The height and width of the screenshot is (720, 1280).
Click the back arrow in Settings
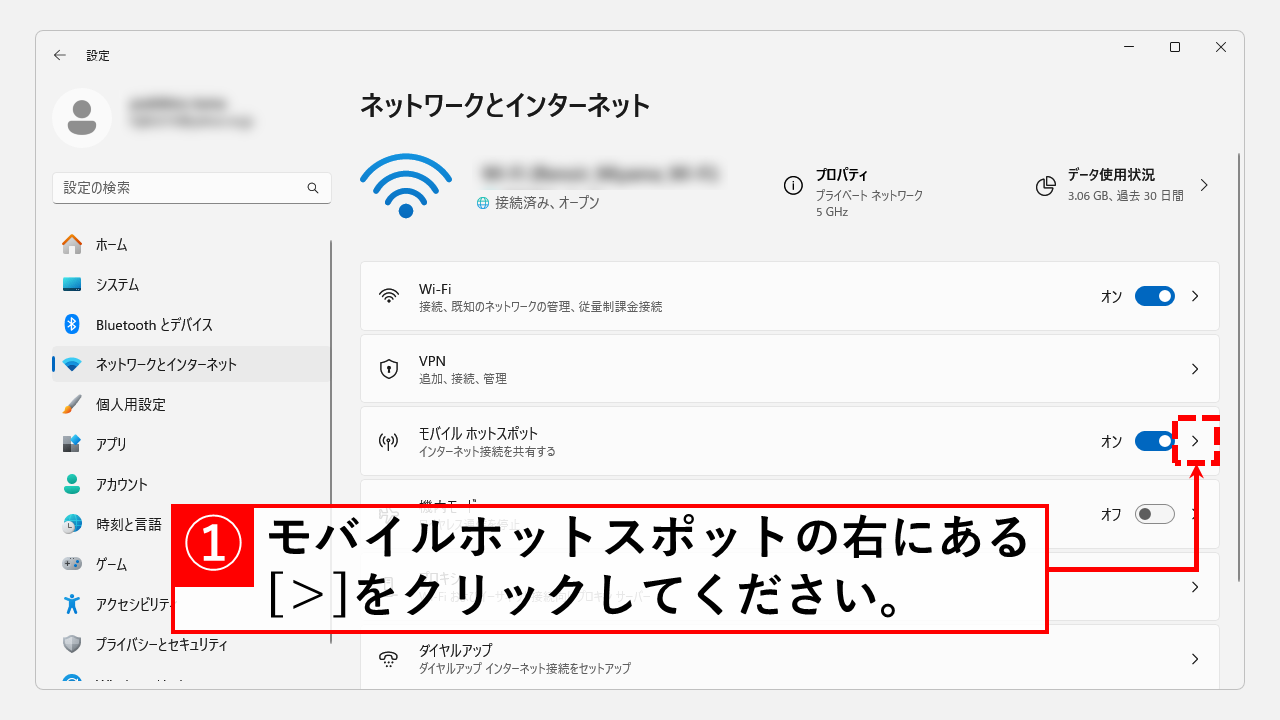60,55
